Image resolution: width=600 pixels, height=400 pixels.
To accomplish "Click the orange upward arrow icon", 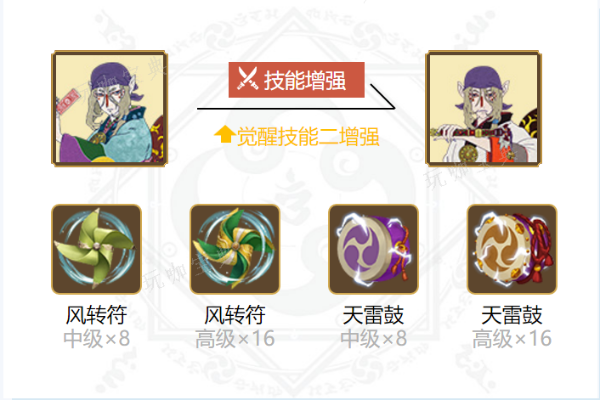I will click(x=225, y=134).
